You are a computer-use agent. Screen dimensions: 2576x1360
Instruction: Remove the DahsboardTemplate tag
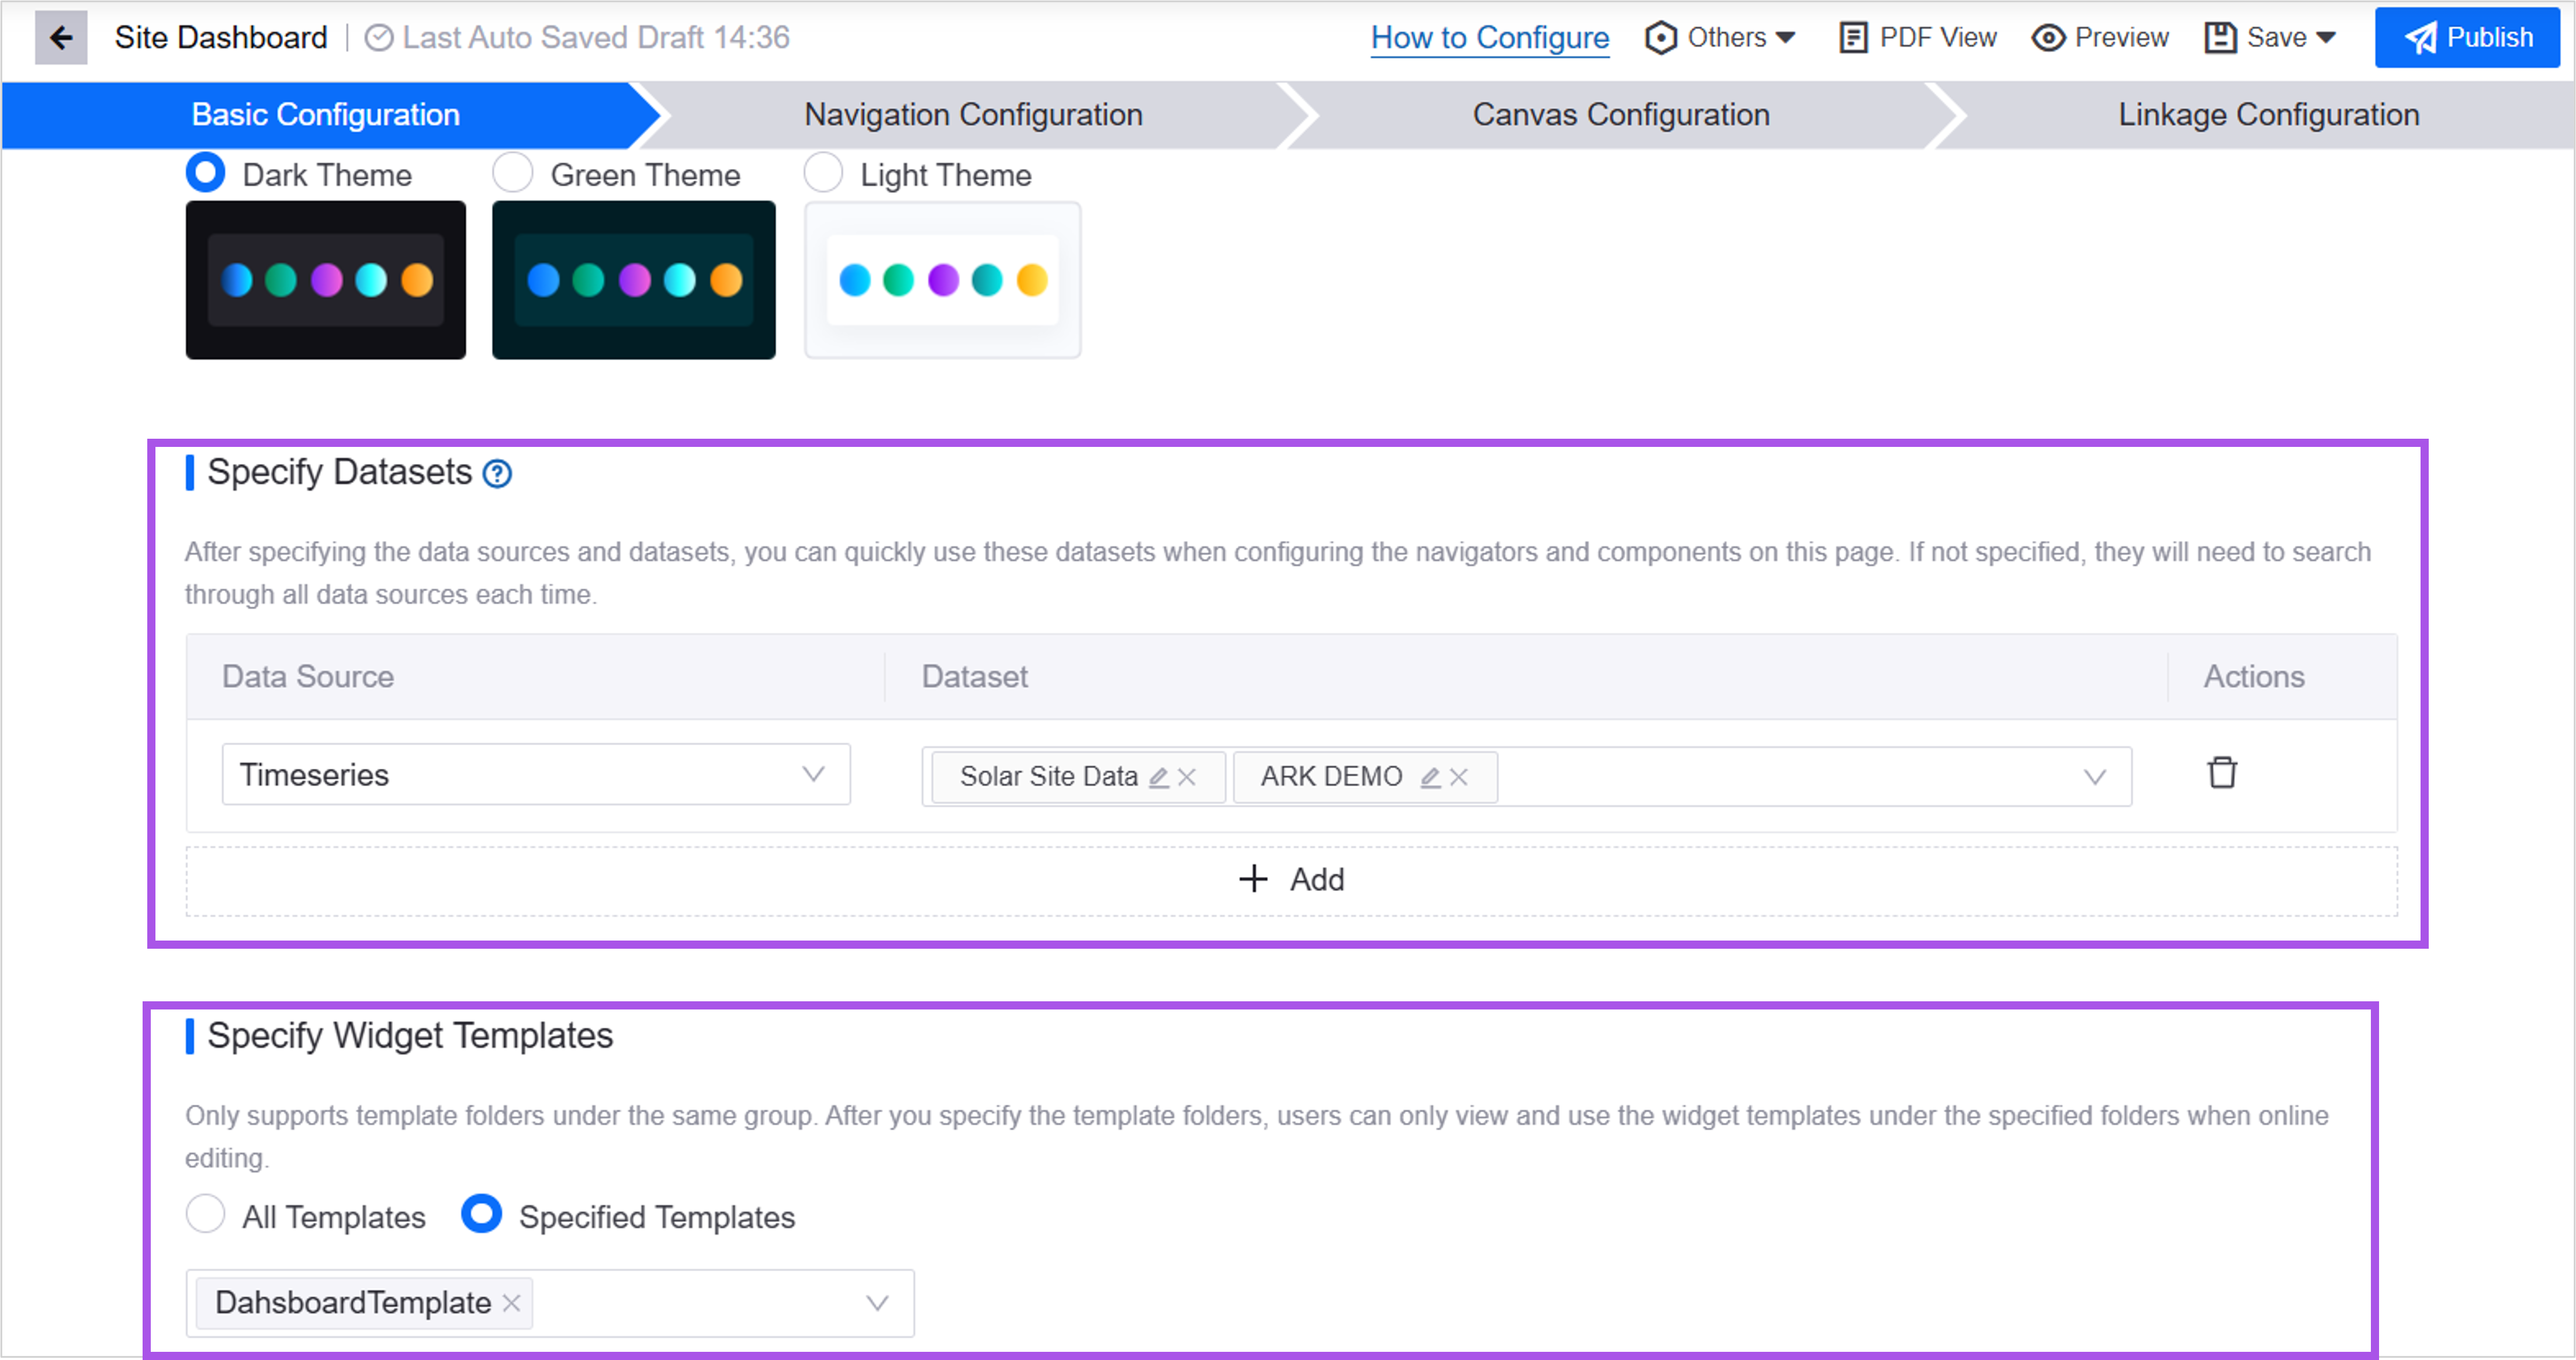[x=511, y=1303]
